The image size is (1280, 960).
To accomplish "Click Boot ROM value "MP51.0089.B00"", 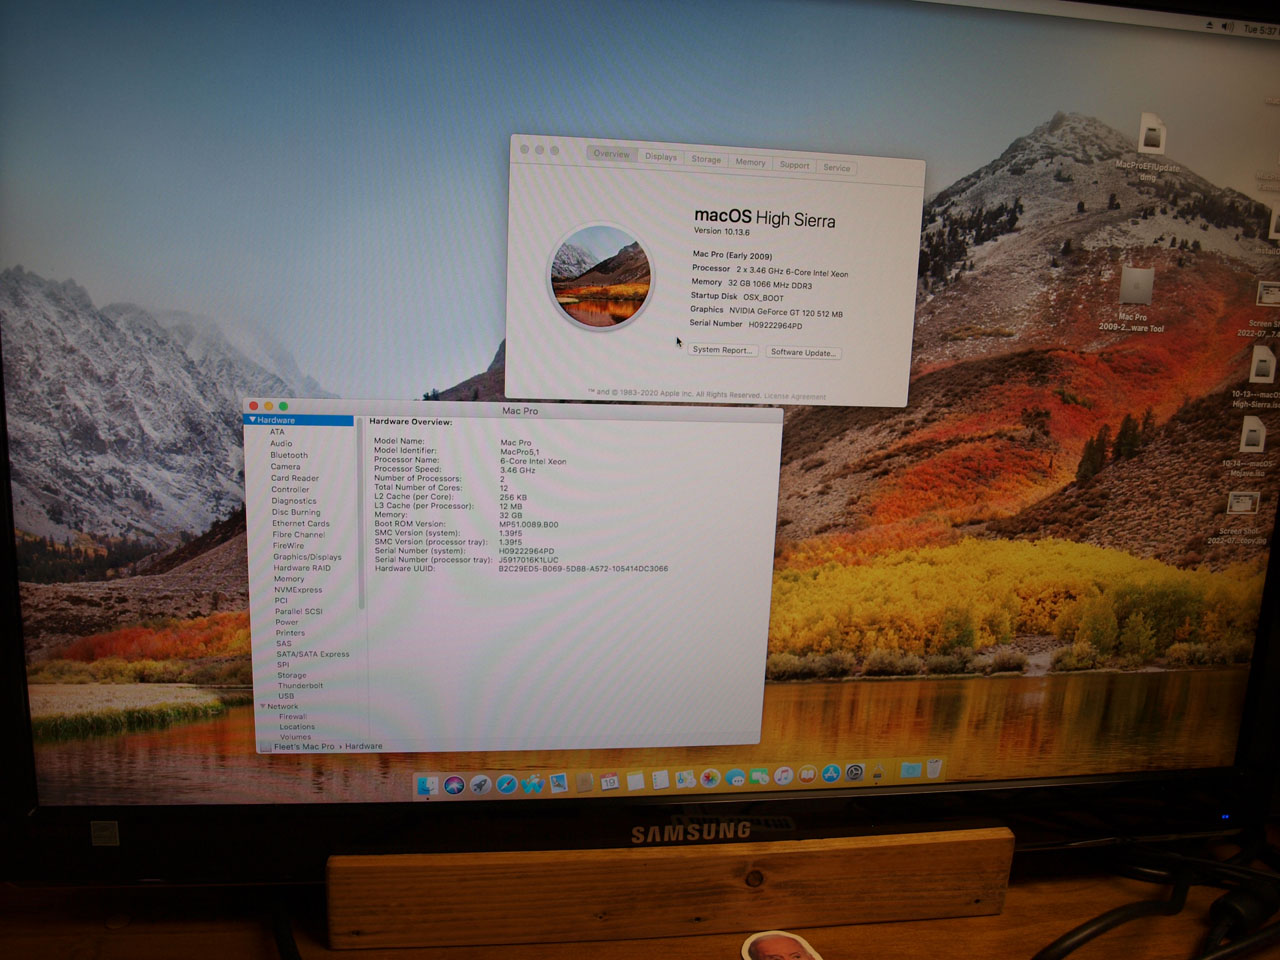I will coord(529,524).
